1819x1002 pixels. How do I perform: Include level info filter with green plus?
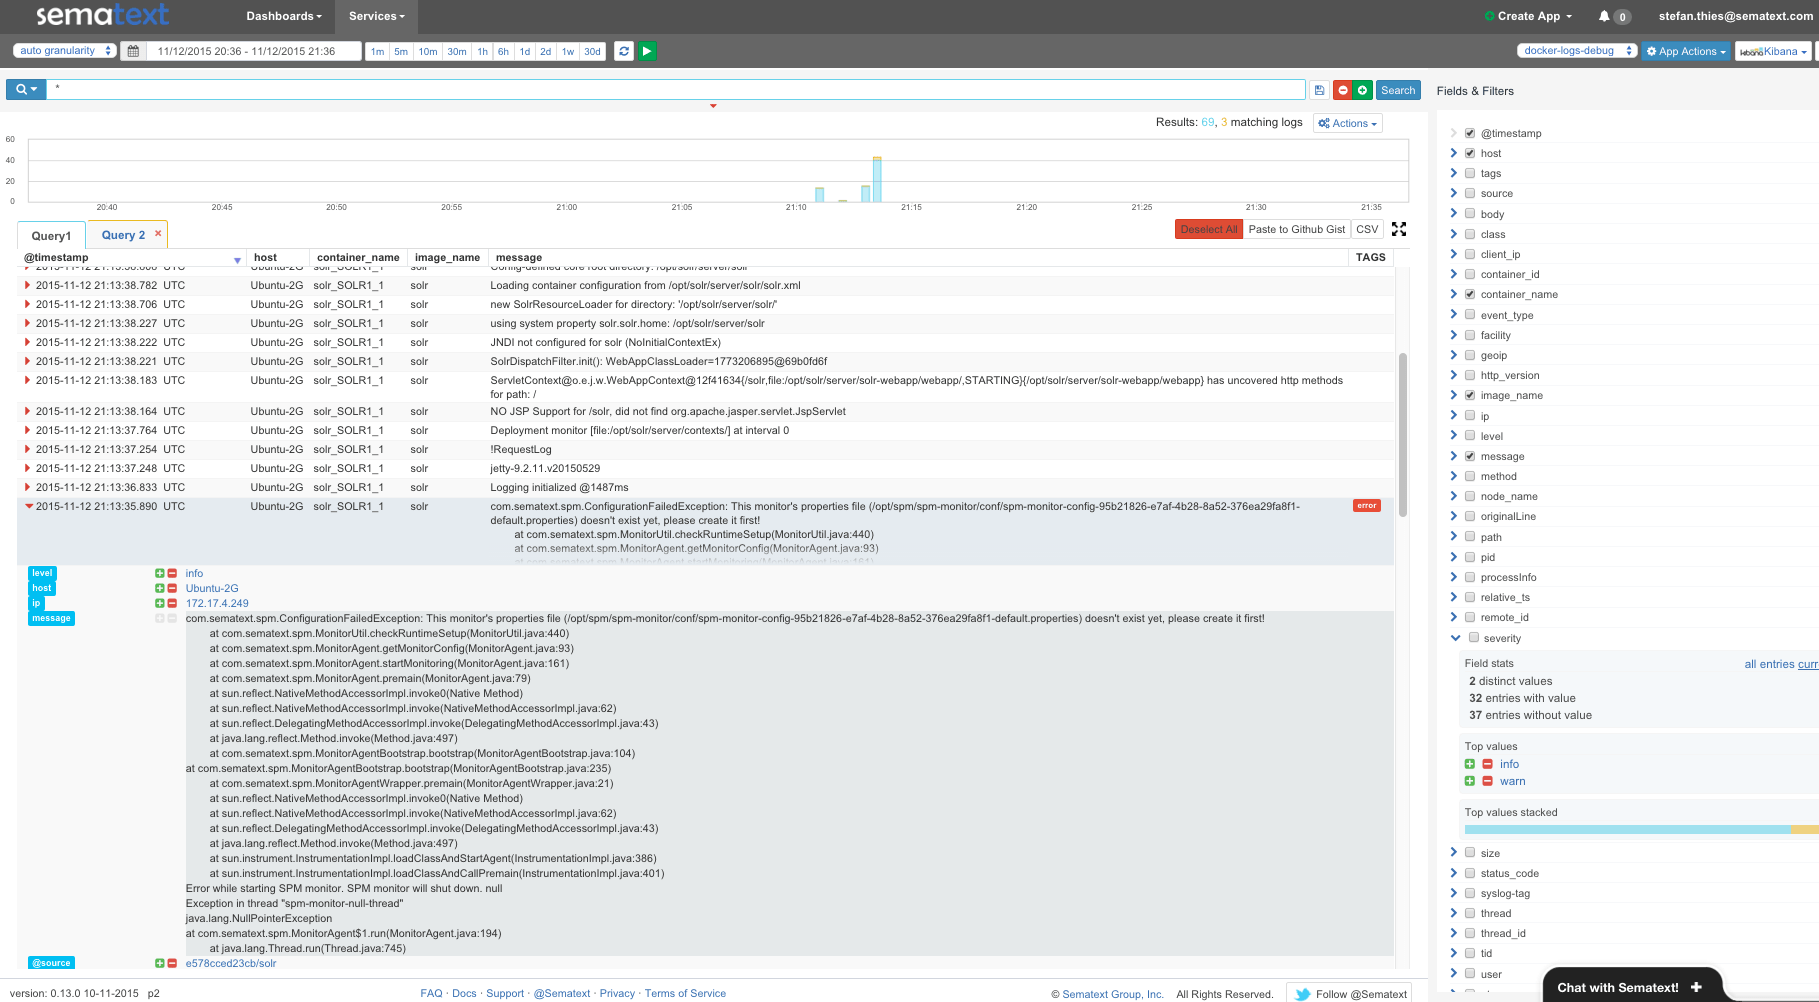(x=159, y=573)
